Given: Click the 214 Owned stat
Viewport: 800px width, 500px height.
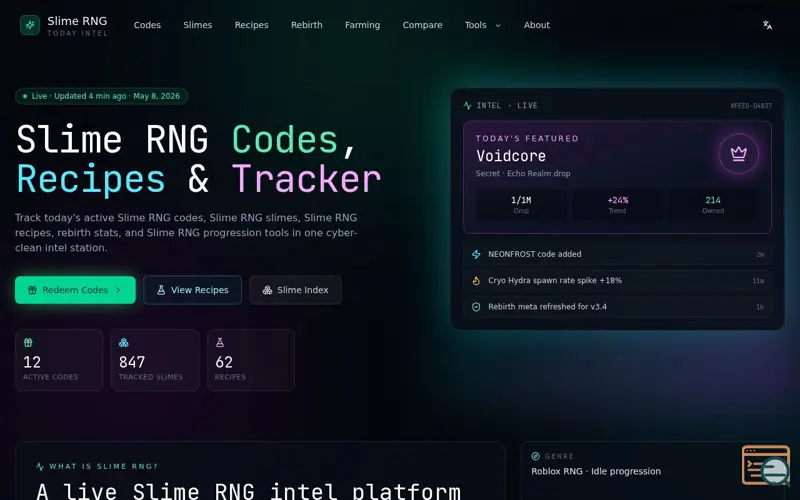Looking at the screenshot, I should point(713,205).
